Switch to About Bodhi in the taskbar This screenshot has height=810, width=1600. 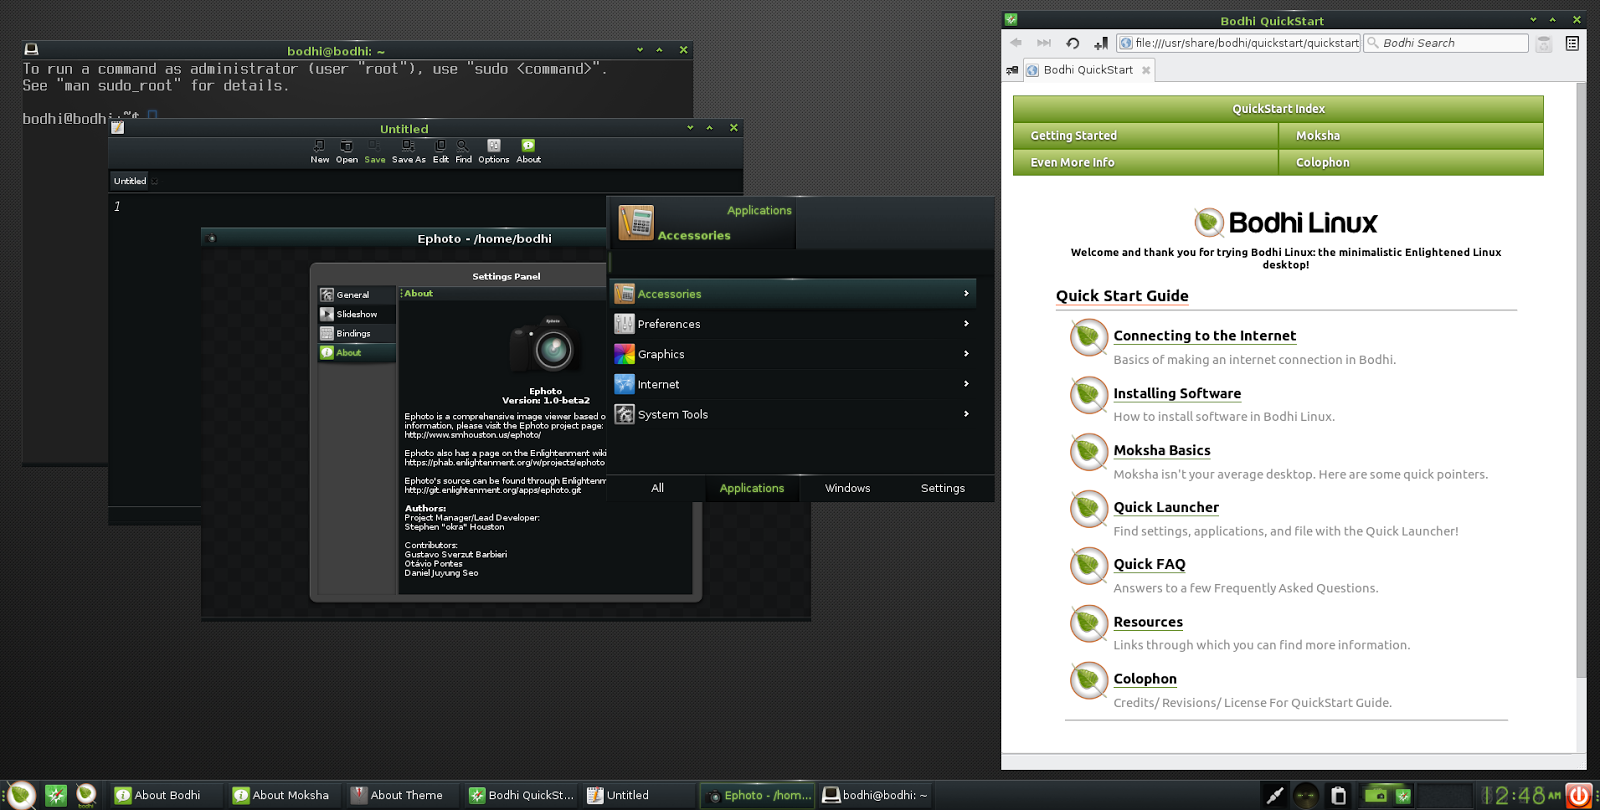(x=167, y=795)
